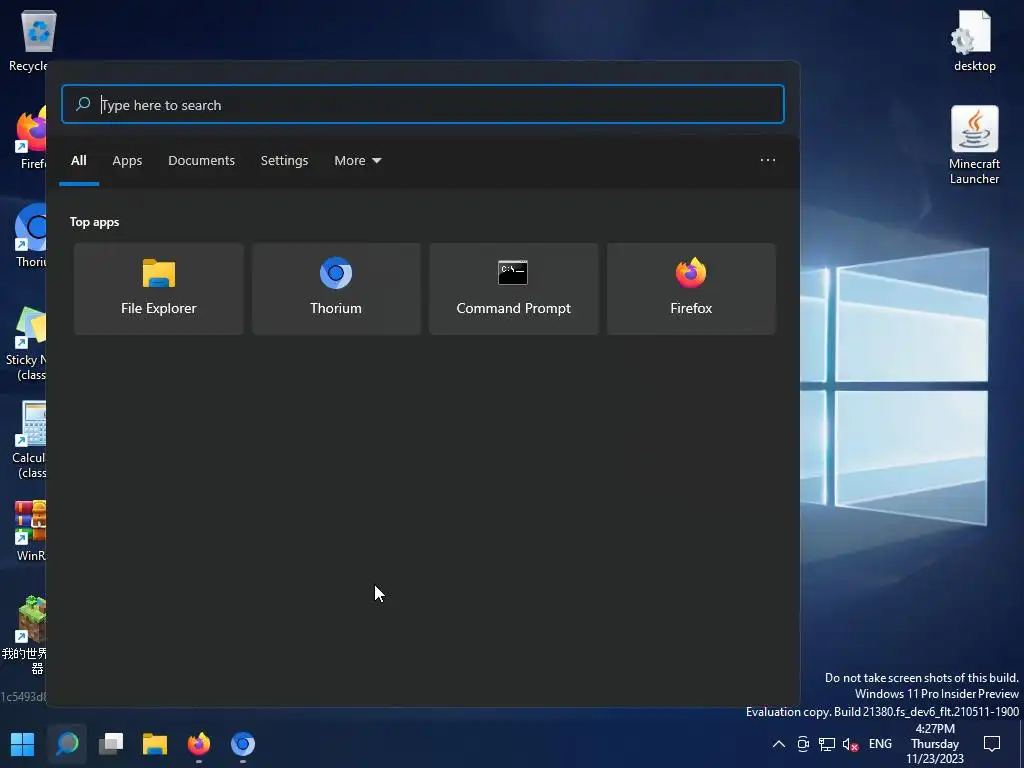
Task: Select the All search tab
Action: click(78, 161)
